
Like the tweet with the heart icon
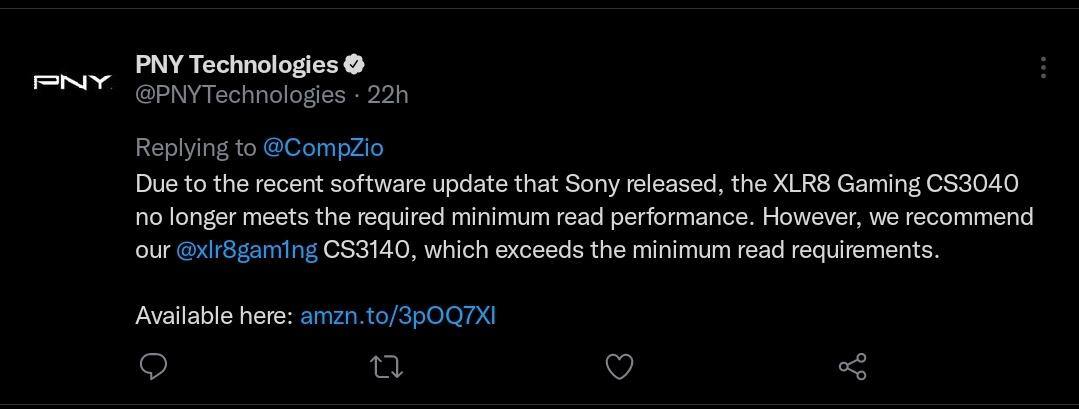coord(620,367)
